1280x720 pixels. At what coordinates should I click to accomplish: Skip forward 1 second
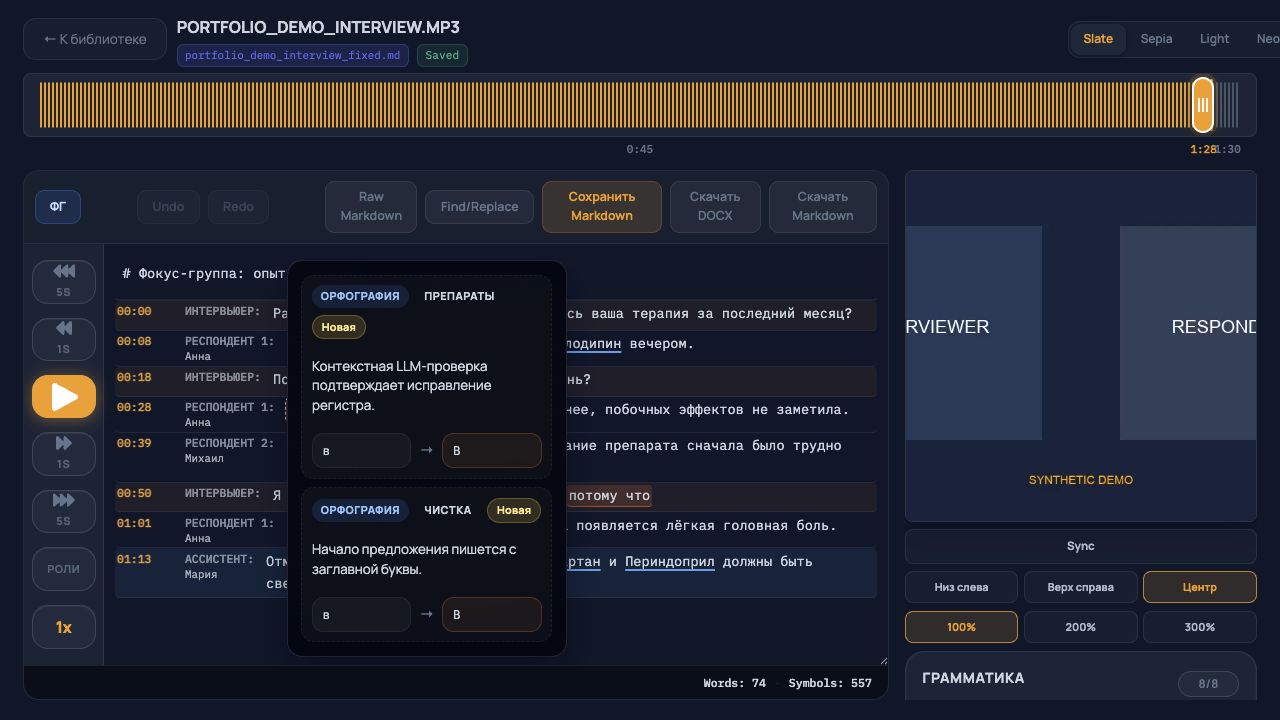(64, 453)
